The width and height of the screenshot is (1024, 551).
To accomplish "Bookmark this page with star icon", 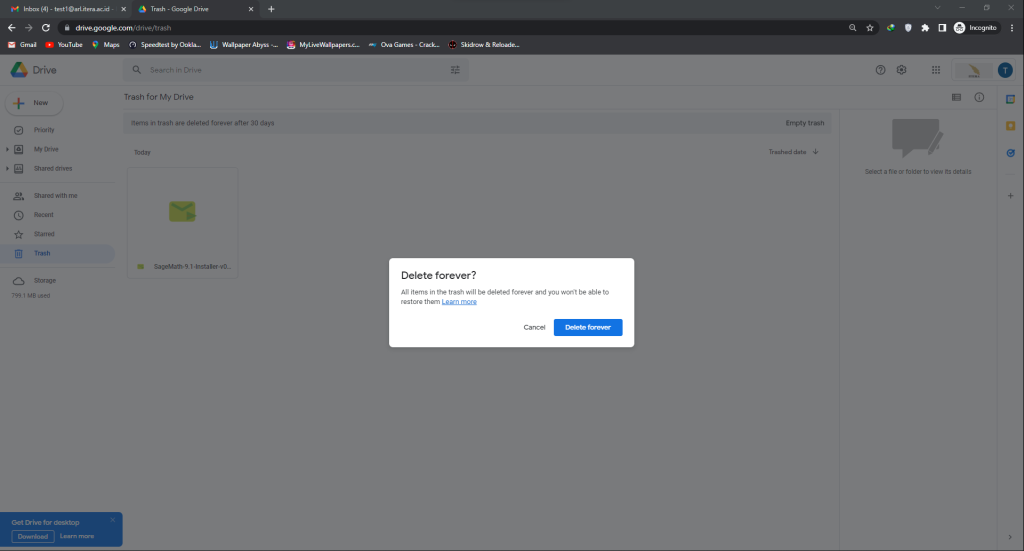I will coord(870,28).
